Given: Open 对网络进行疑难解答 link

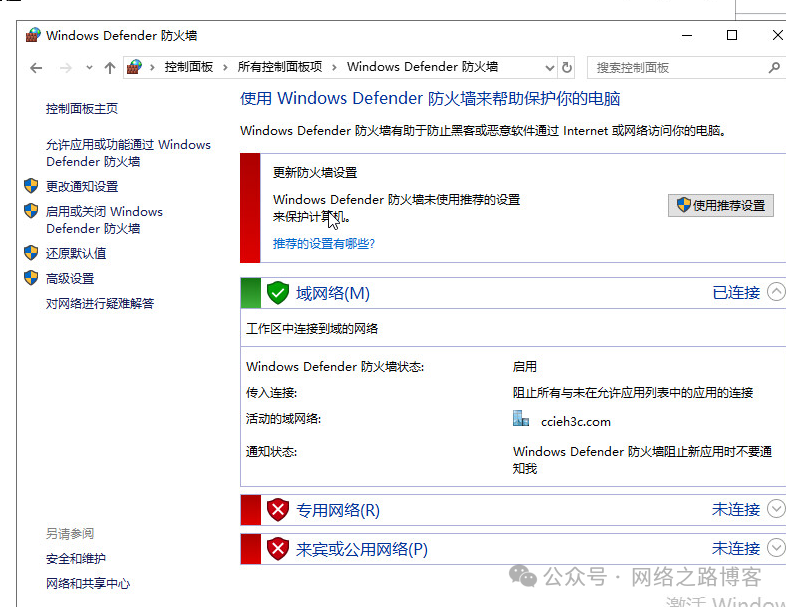Looking at the screenshot, I should click(100, 303).
